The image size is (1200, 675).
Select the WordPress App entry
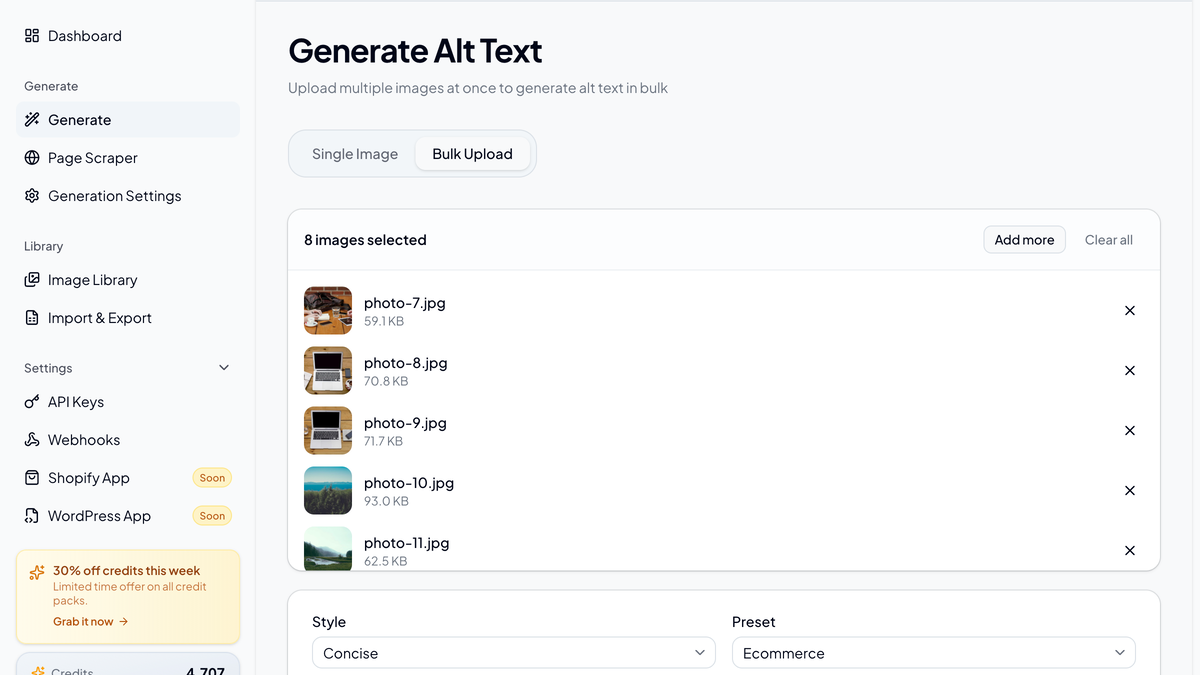[x=128, y=516]
